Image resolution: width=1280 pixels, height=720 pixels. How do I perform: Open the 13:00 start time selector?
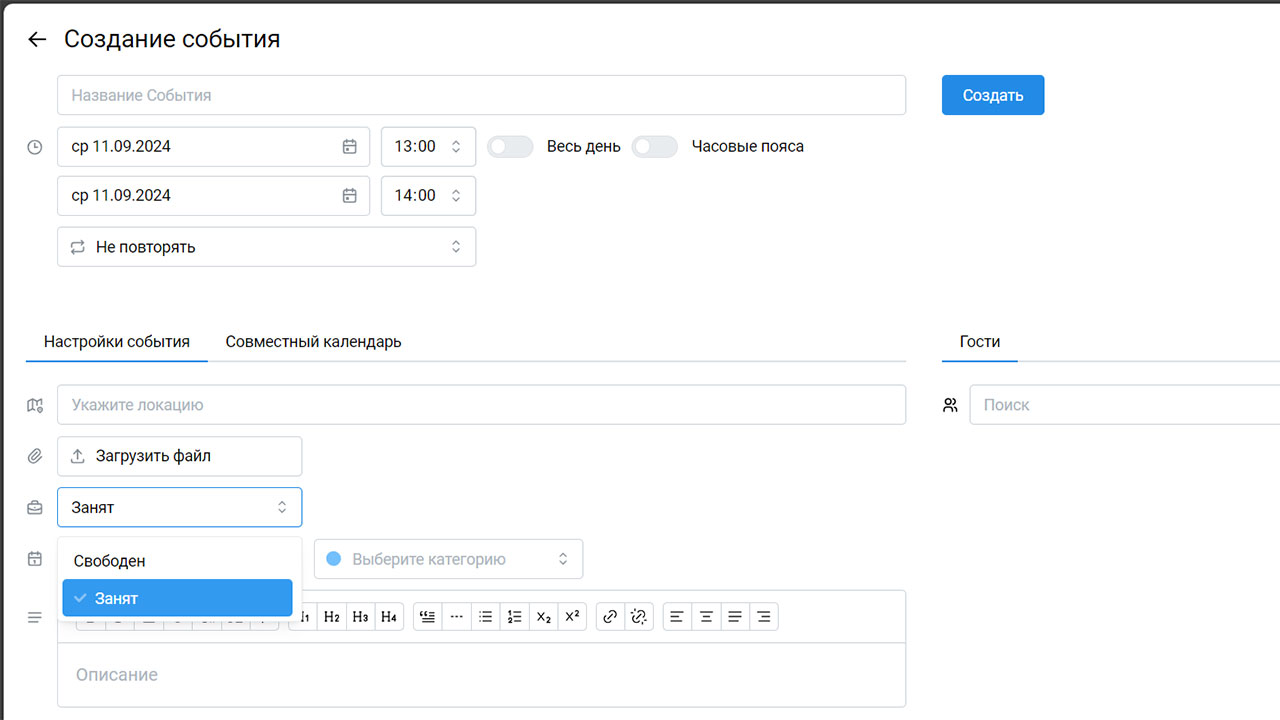429,147
